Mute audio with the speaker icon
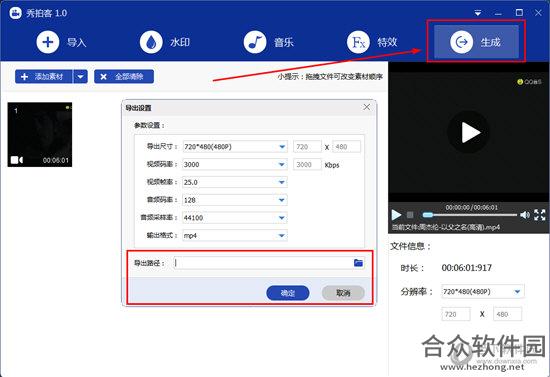This screenshot has width=550, height=377. click(x=525, y=215)
